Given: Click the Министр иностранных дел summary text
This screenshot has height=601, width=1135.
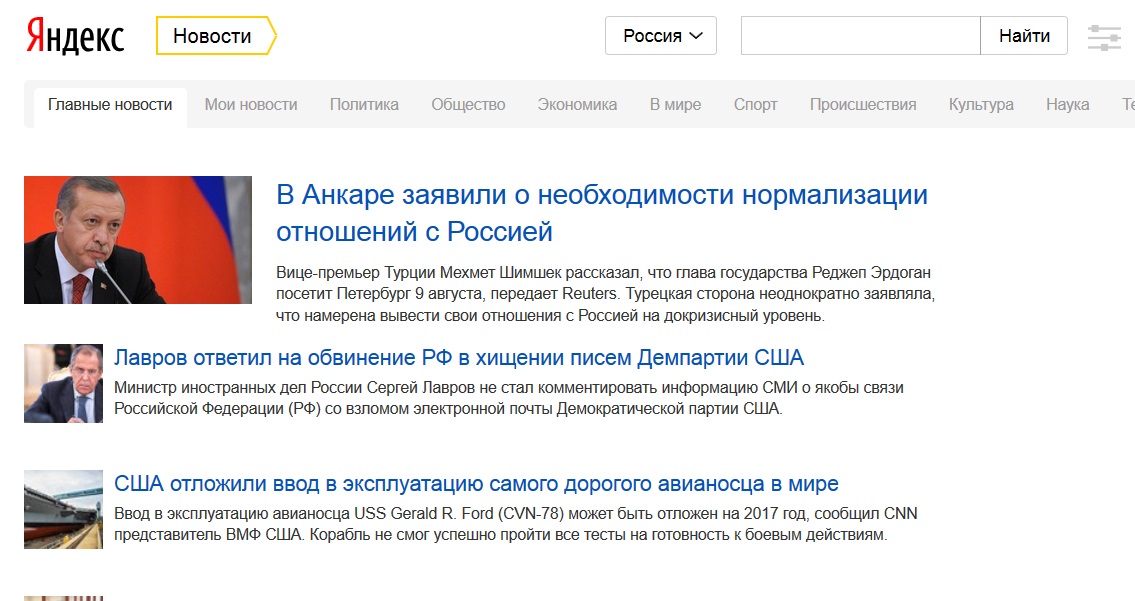Looking at the screenshot, I should point(508,398).
